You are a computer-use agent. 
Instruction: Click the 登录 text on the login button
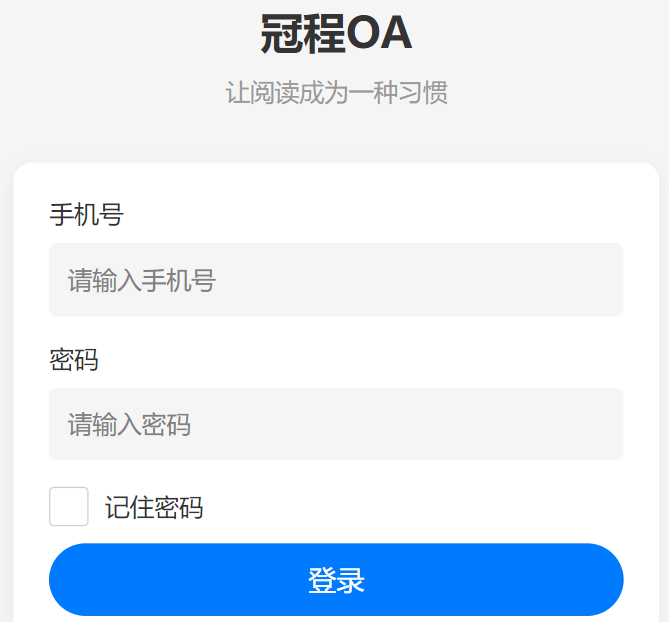(336, 581)
